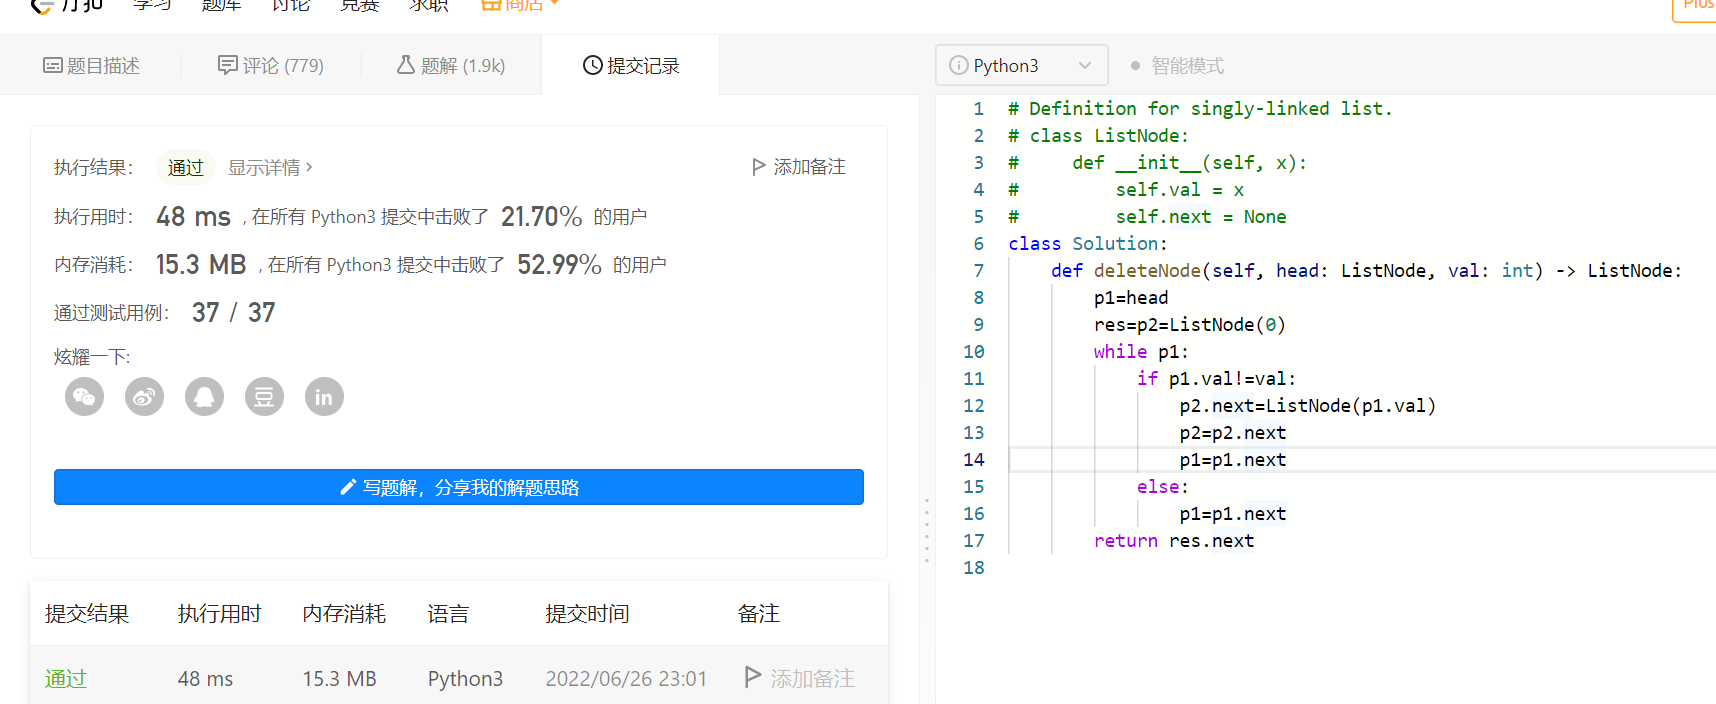This screenshot has width=1716, height=704.
Task: Toggle 智能模式 smart mode
Action: click(x=1177, y=66)
